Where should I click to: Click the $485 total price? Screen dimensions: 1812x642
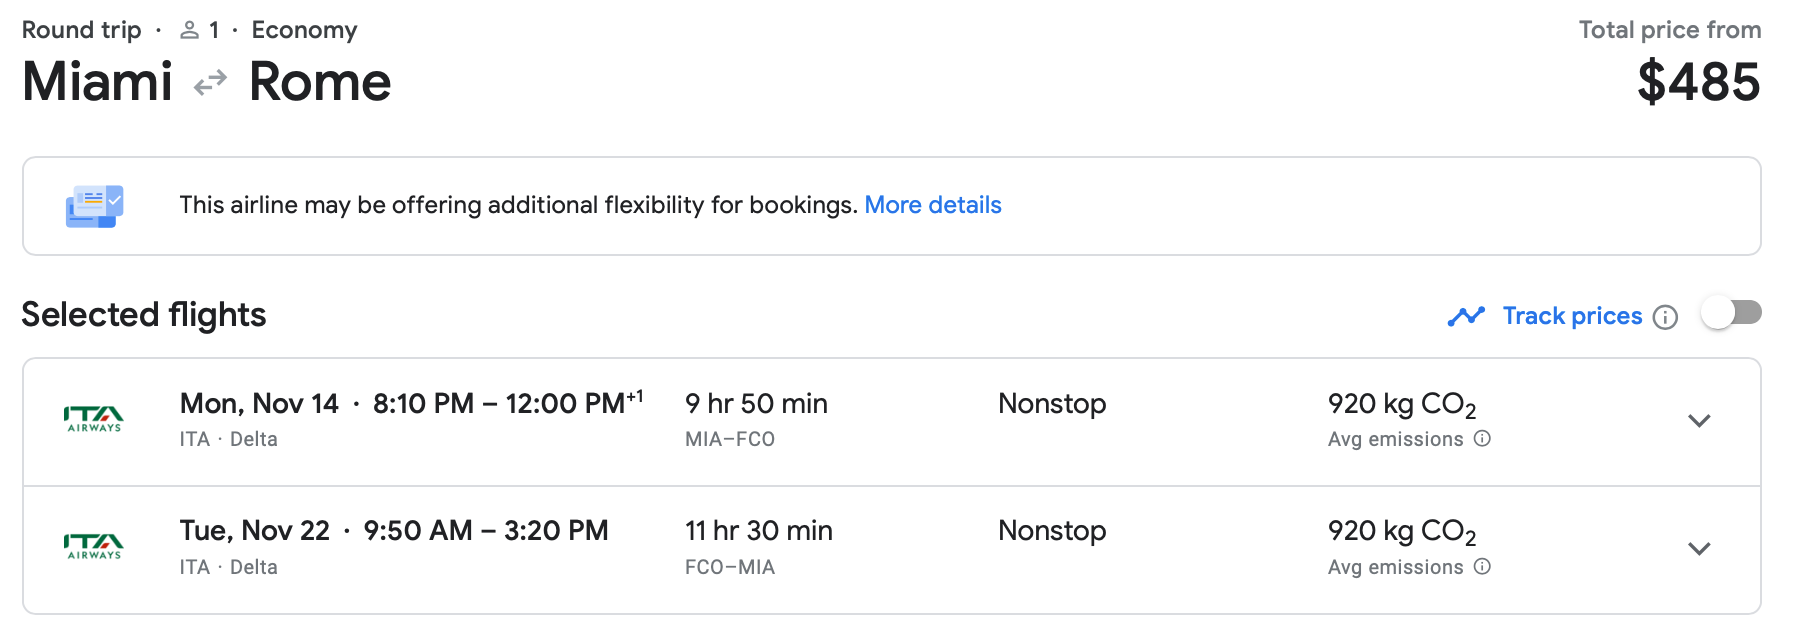coord(1698,82)
